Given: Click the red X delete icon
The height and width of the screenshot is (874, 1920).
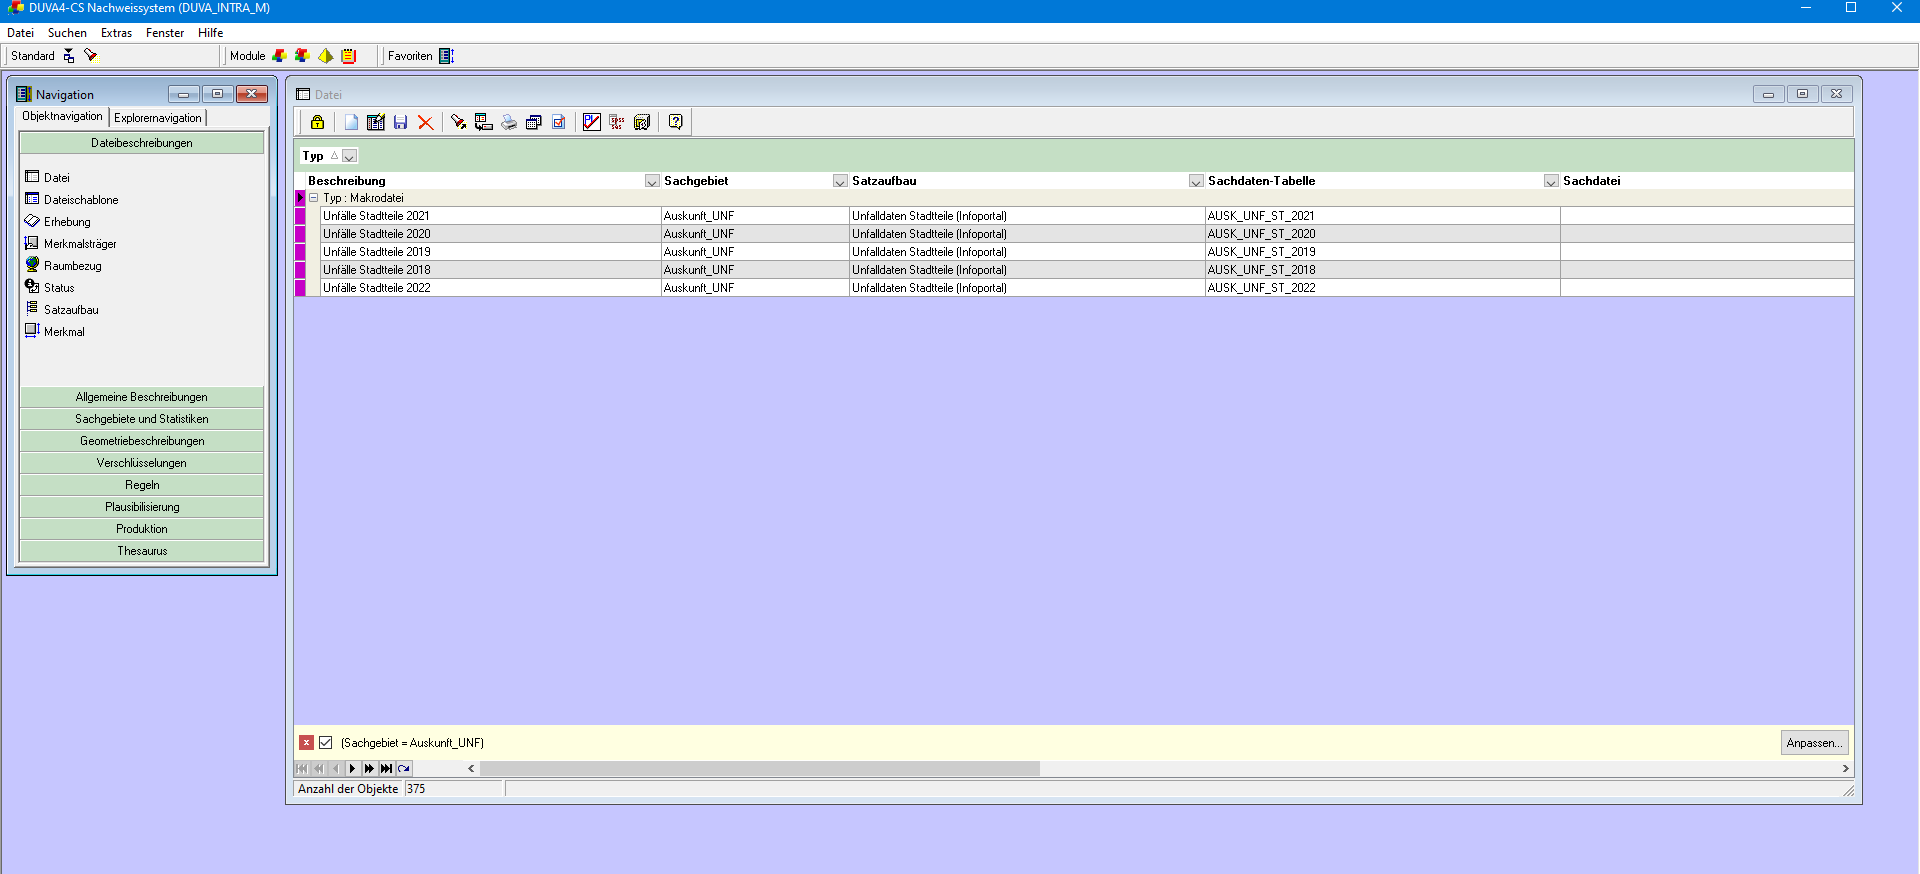Looking at the screenshot, I should click(425, 122).
